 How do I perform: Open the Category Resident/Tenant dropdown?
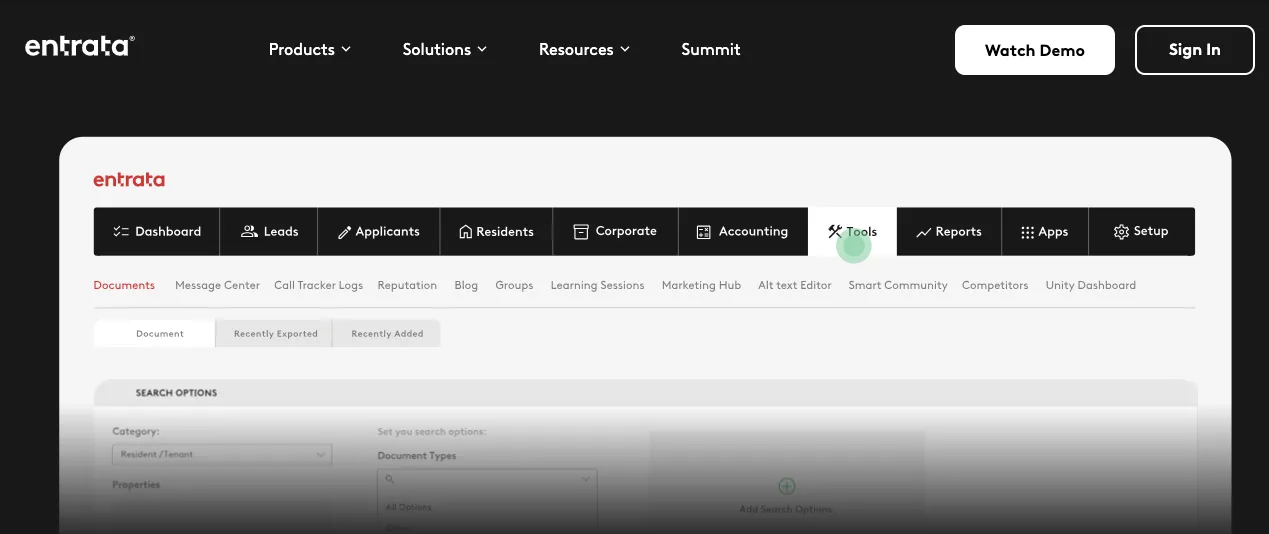pos(222,454)
